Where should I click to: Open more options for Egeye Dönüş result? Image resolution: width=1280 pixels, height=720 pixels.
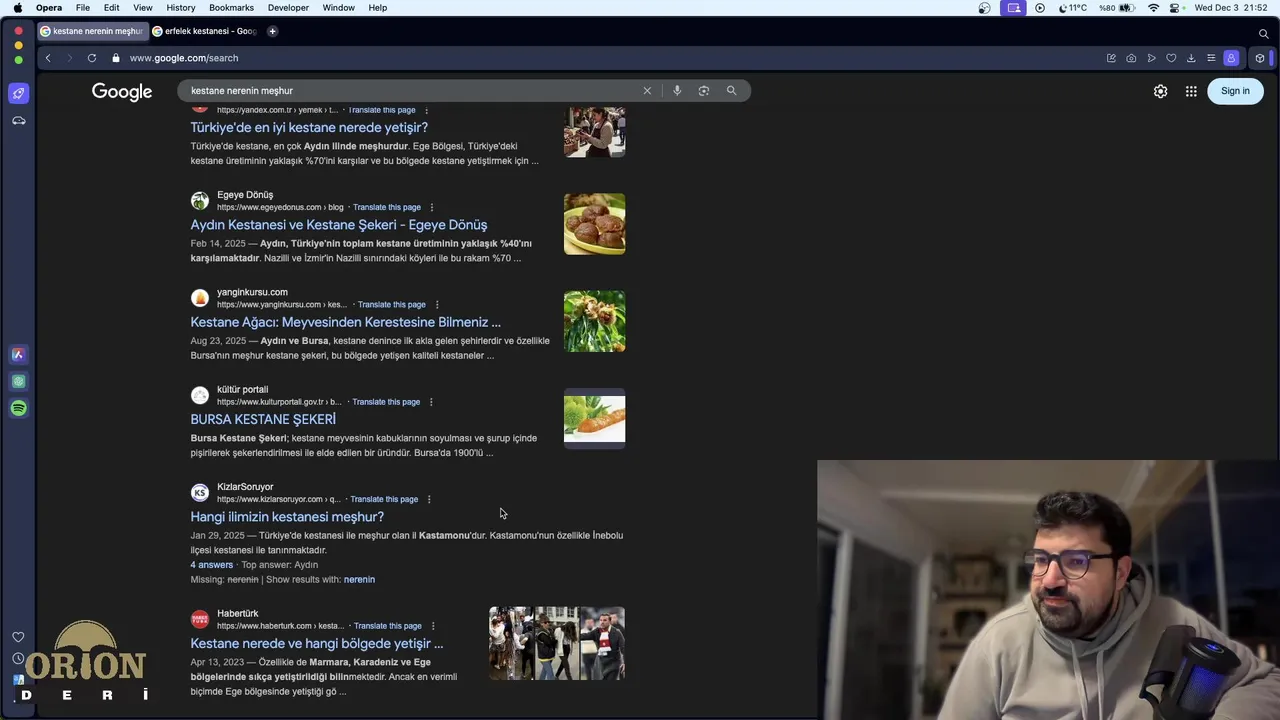pyautogui.click(x=432, y=207)
